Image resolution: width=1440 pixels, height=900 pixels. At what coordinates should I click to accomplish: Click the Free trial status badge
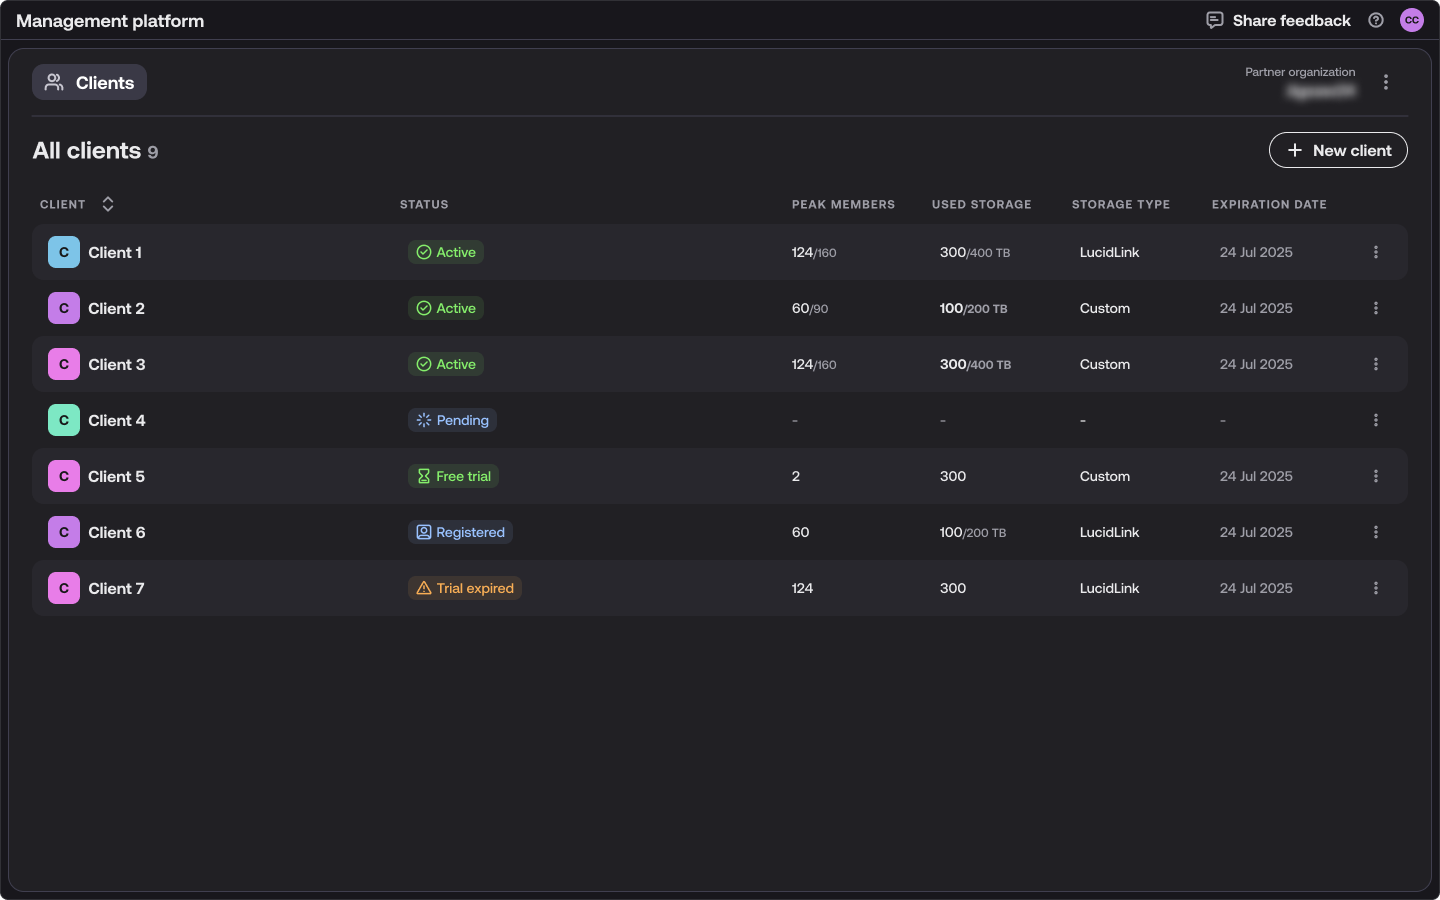453,476
